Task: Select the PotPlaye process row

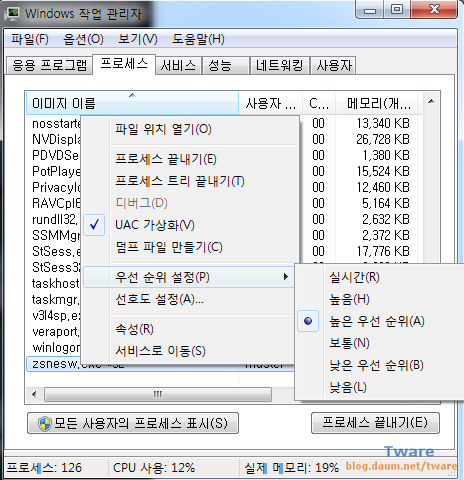Action: 56,171
